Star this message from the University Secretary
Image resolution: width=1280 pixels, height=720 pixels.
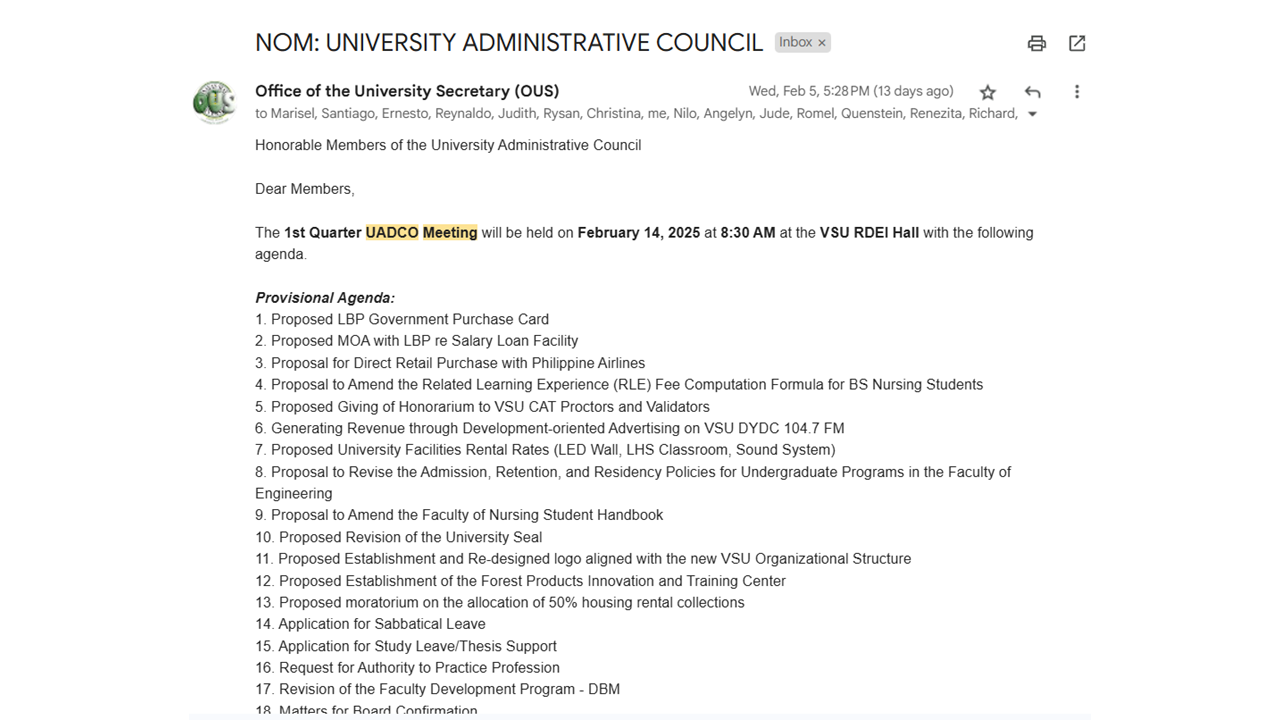[x=988, y=92]
